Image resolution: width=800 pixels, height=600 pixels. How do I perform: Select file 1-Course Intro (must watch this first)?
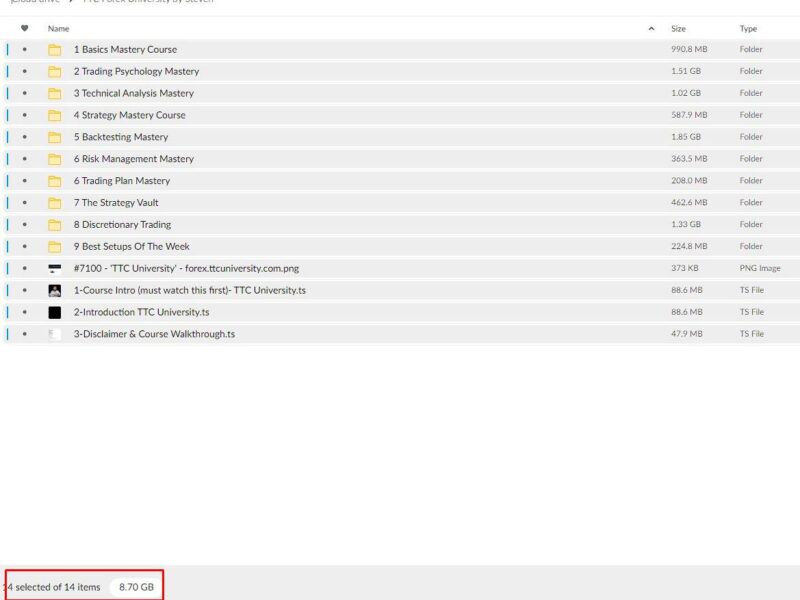[x=189, y=290]
